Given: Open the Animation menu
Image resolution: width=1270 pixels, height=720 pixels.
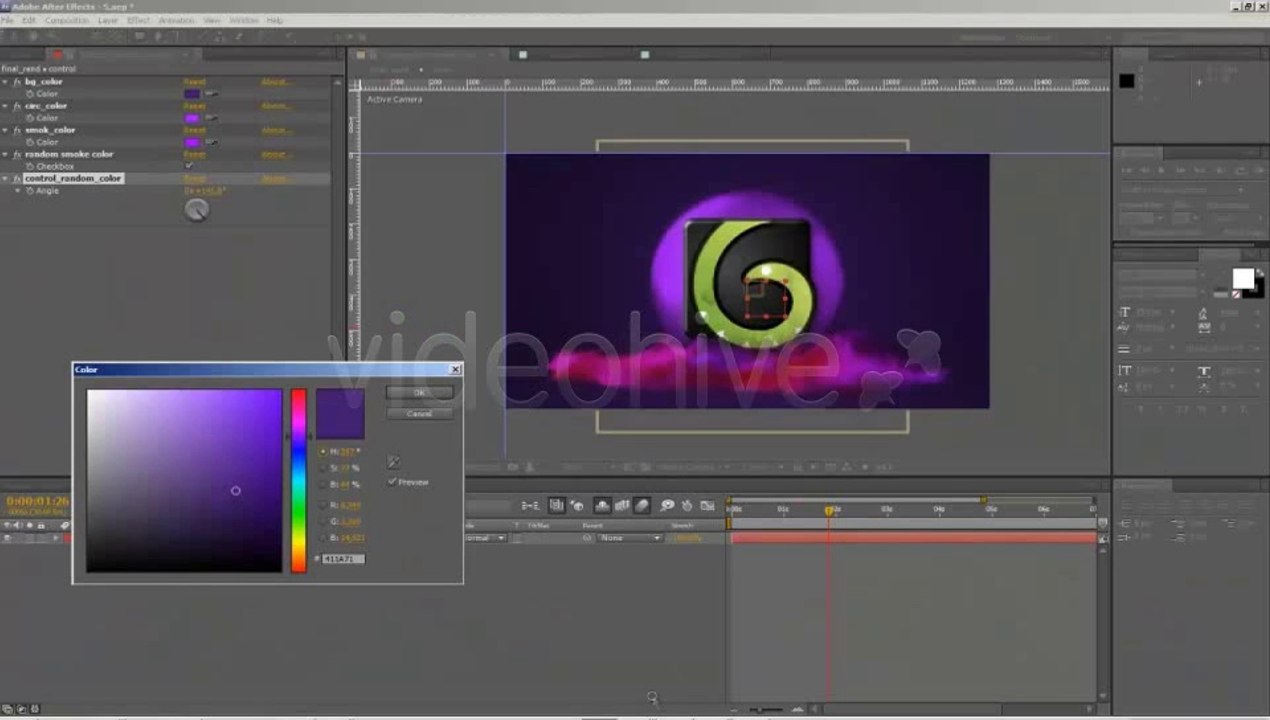Looking at the screenshot, I should point(177,20).
